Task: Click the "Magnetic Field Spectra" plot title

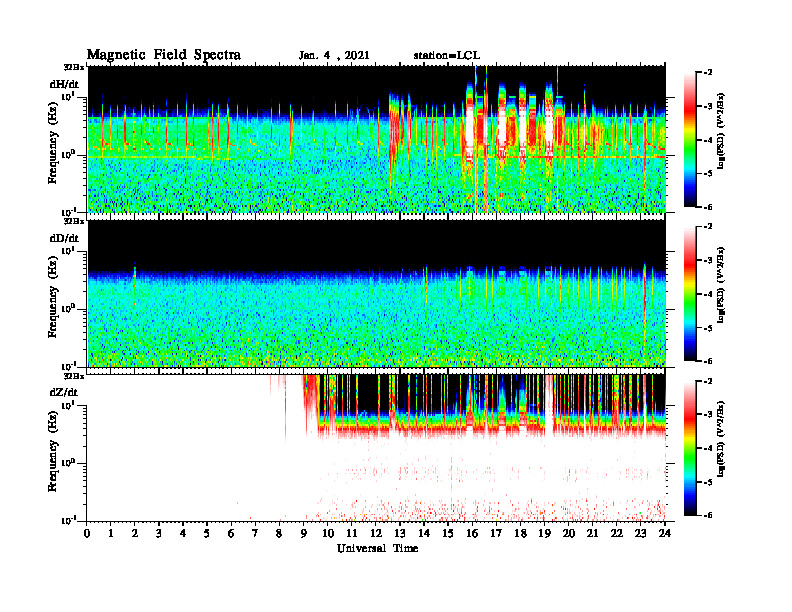Action: point(164,55)
